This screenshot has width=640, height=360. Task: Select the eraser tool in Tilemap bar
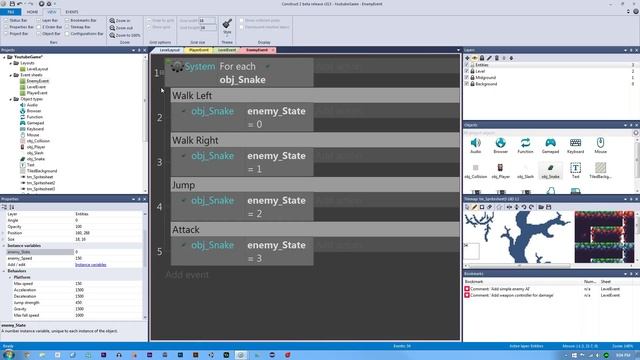click(489, 207)
